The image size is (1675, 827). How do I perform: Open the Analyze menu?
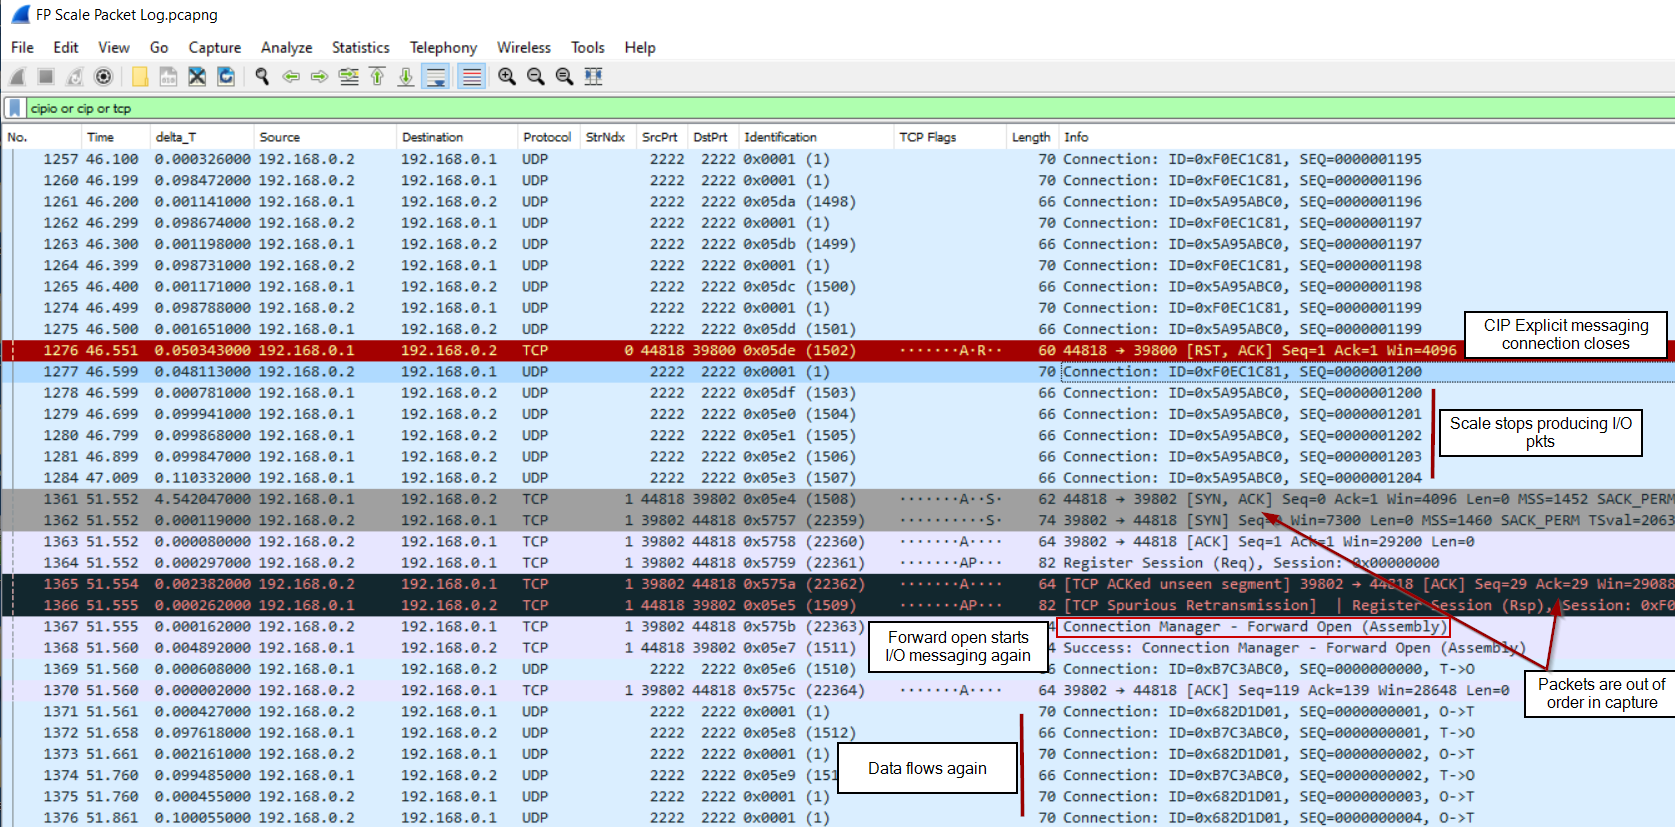(287, 47)
